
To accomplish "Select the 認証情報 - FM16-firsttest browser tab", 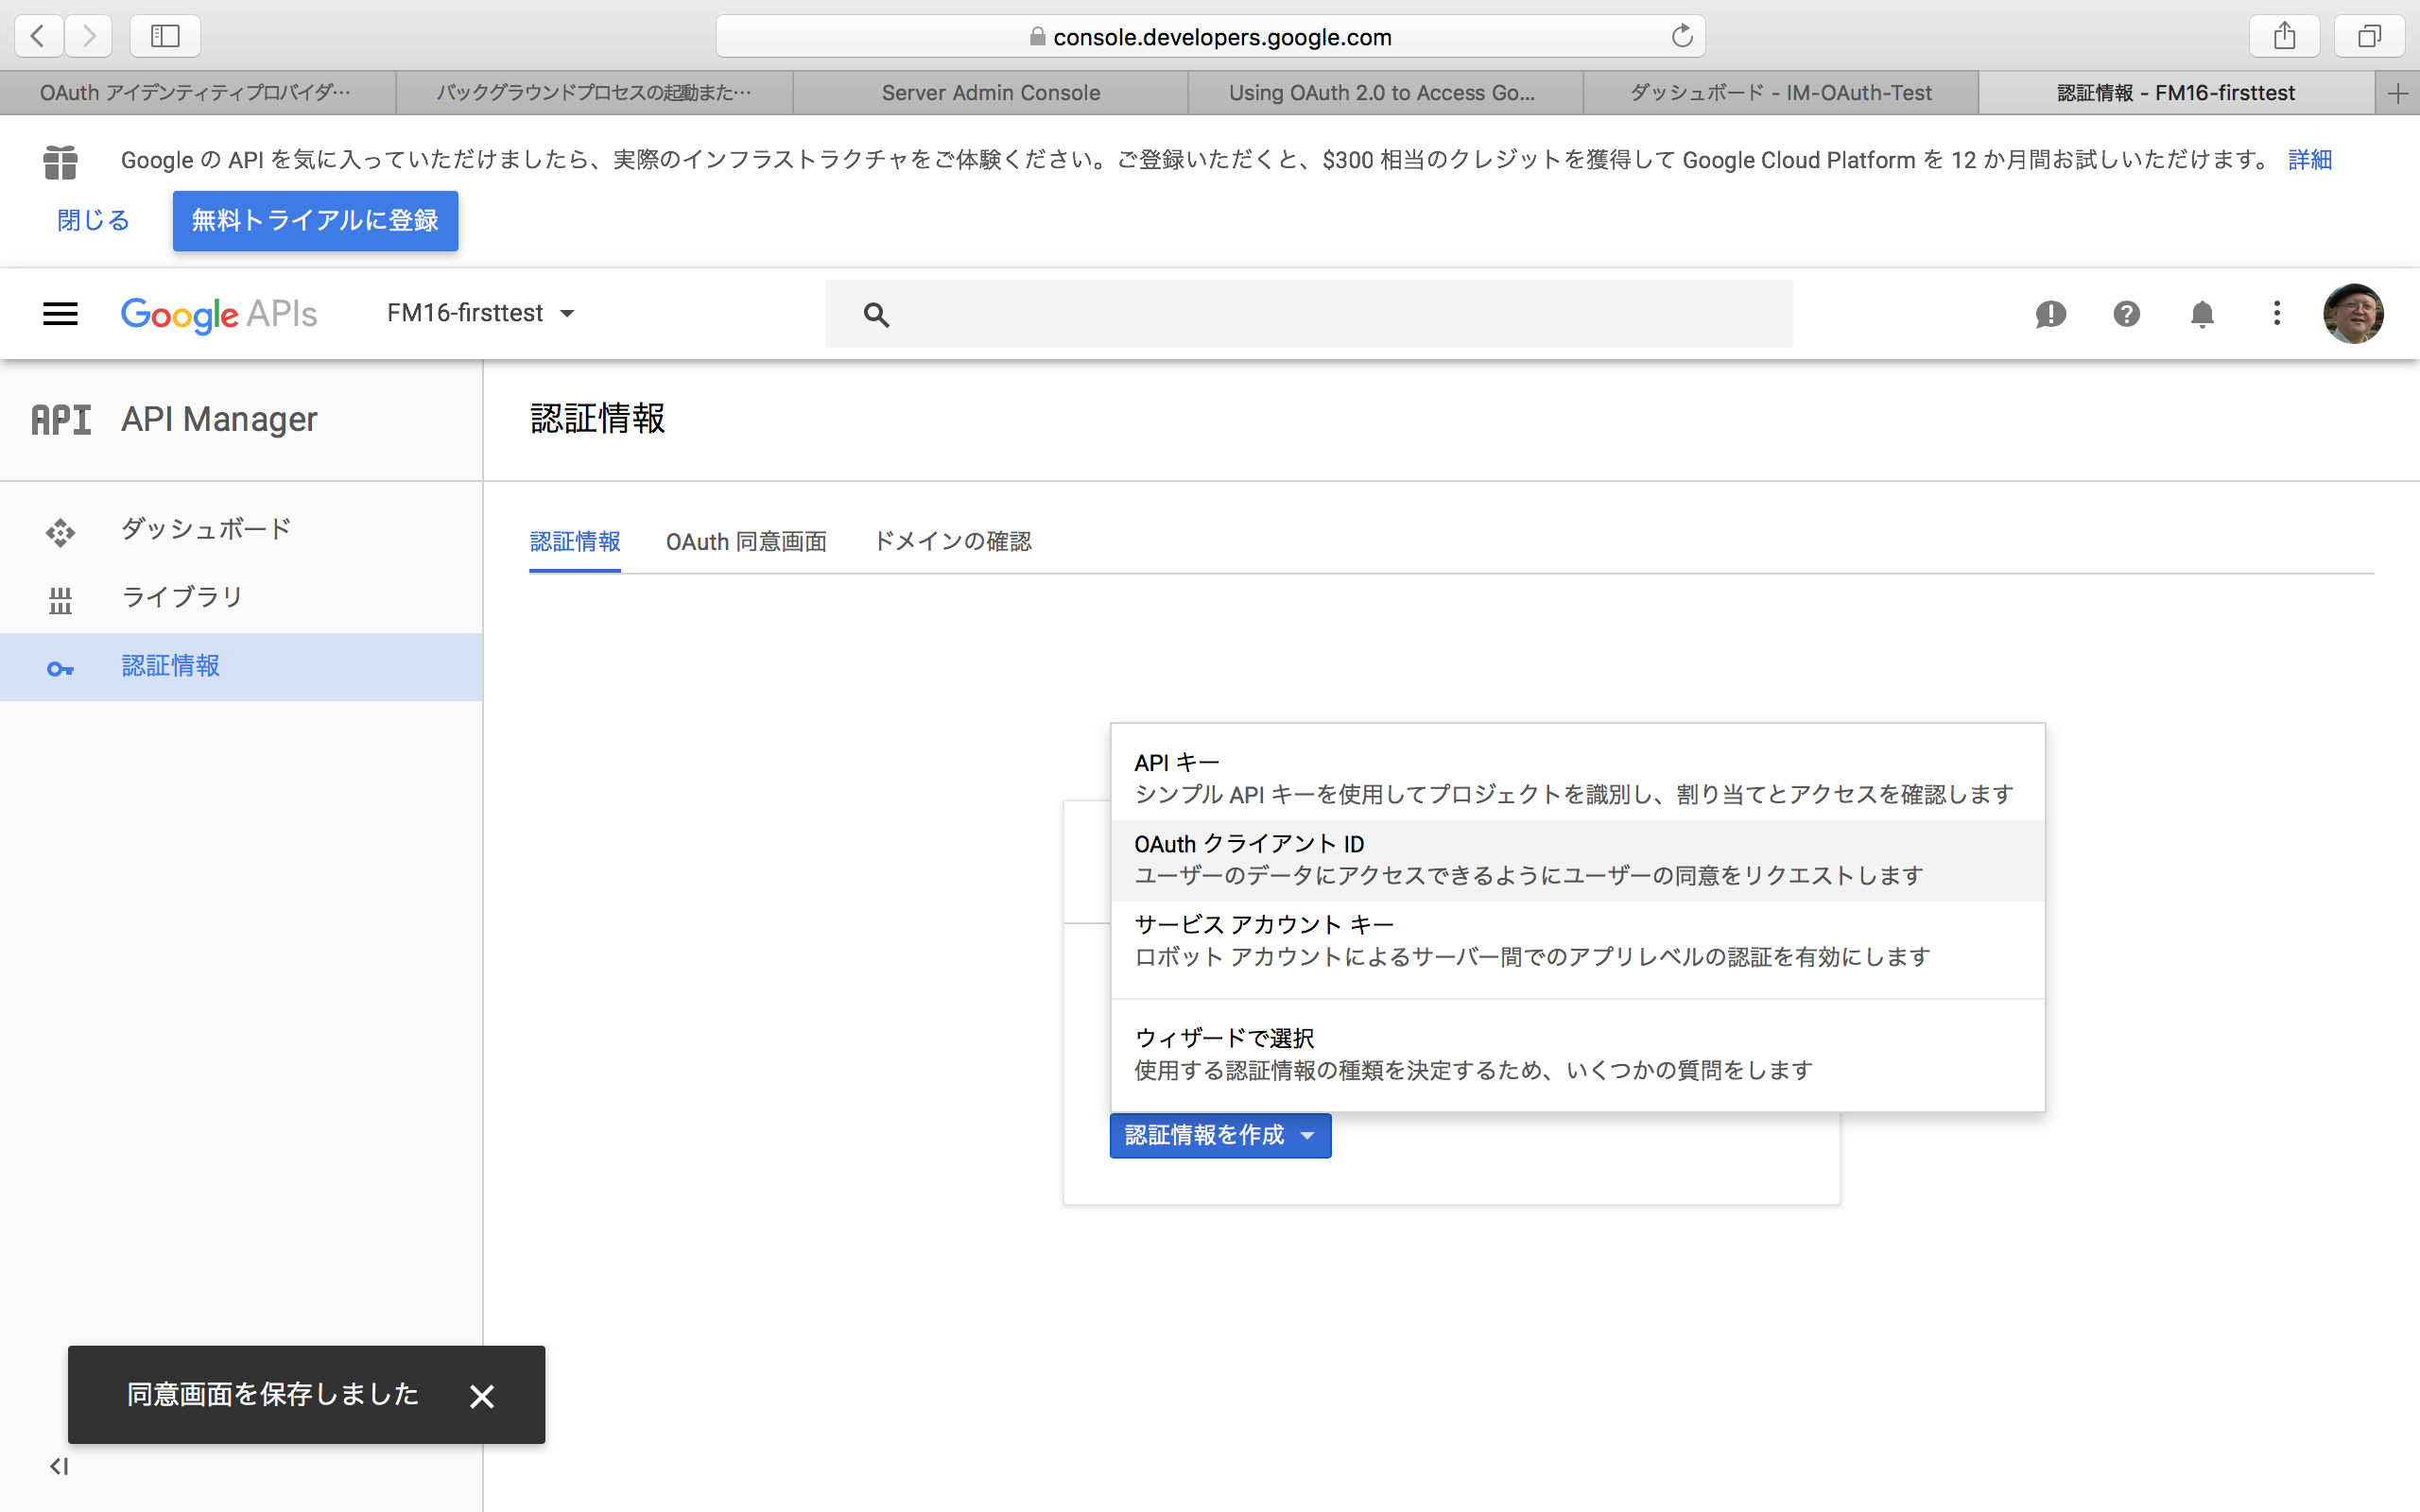I will tap(2176, 93).
